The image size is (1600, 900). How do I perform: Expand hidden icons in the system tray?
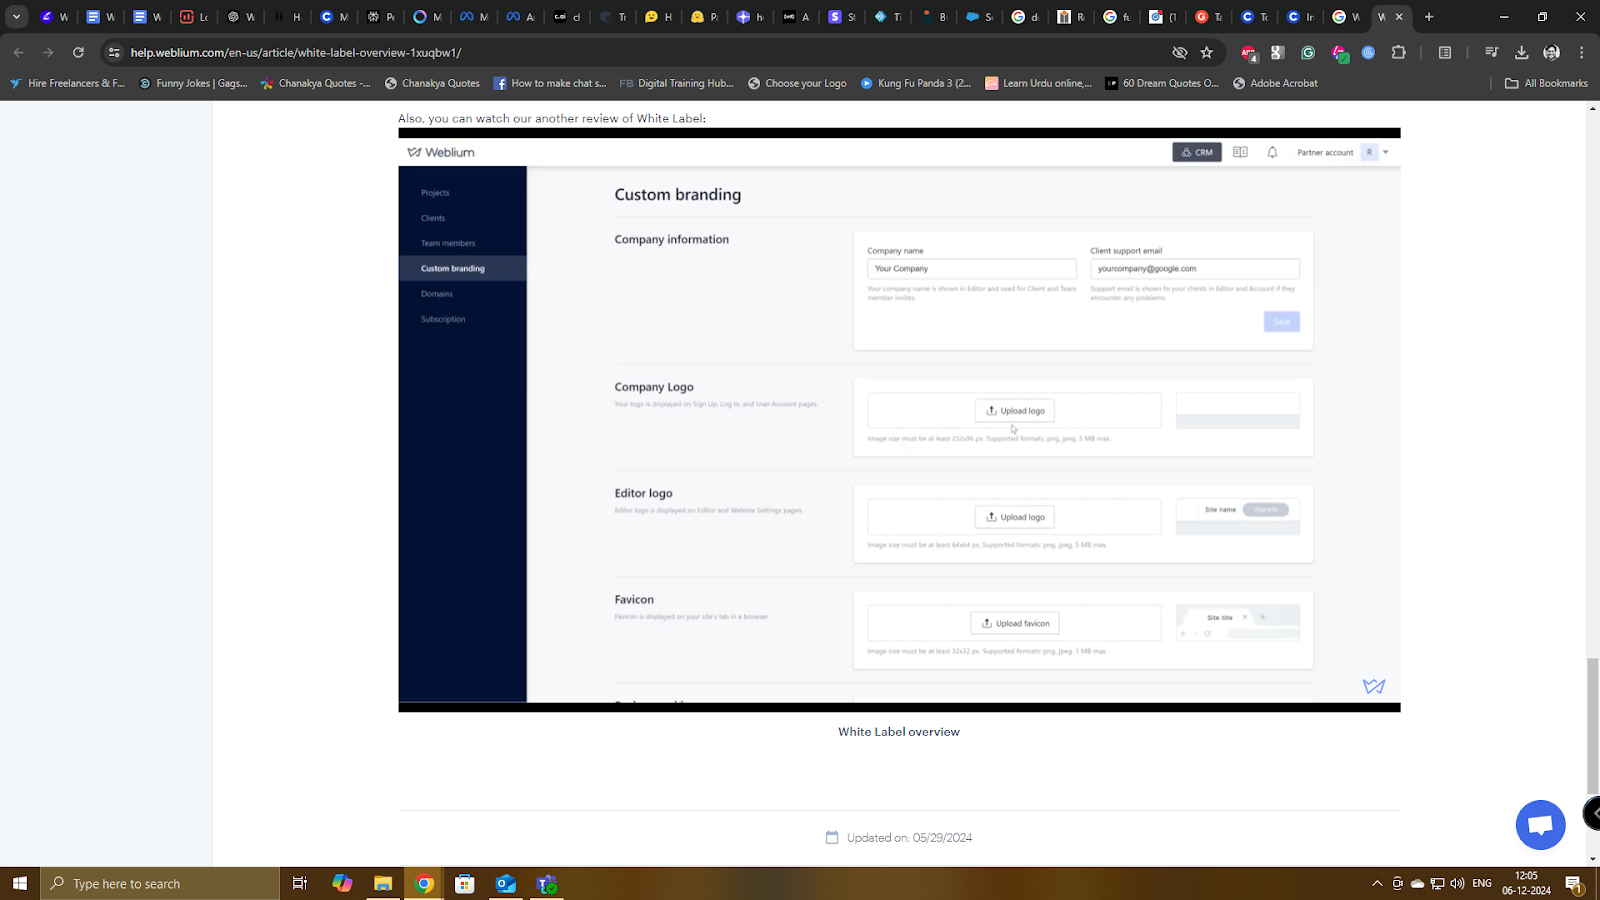(1377, 883)
